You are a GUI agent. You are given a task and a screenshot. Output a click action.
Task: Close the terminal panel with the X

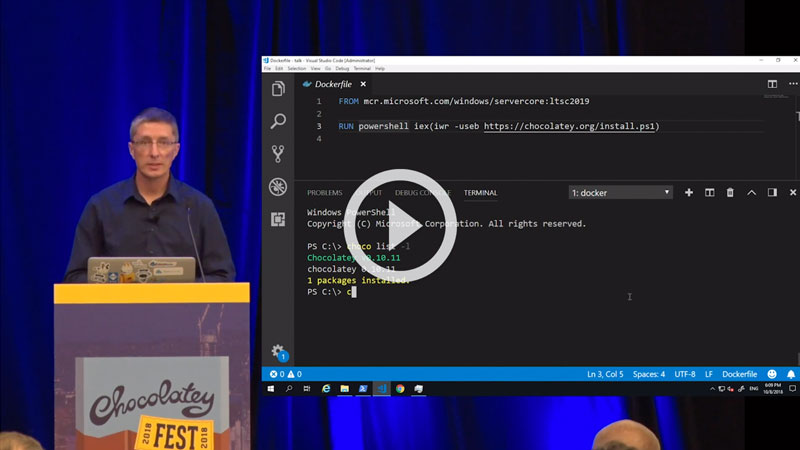point(793,192)
